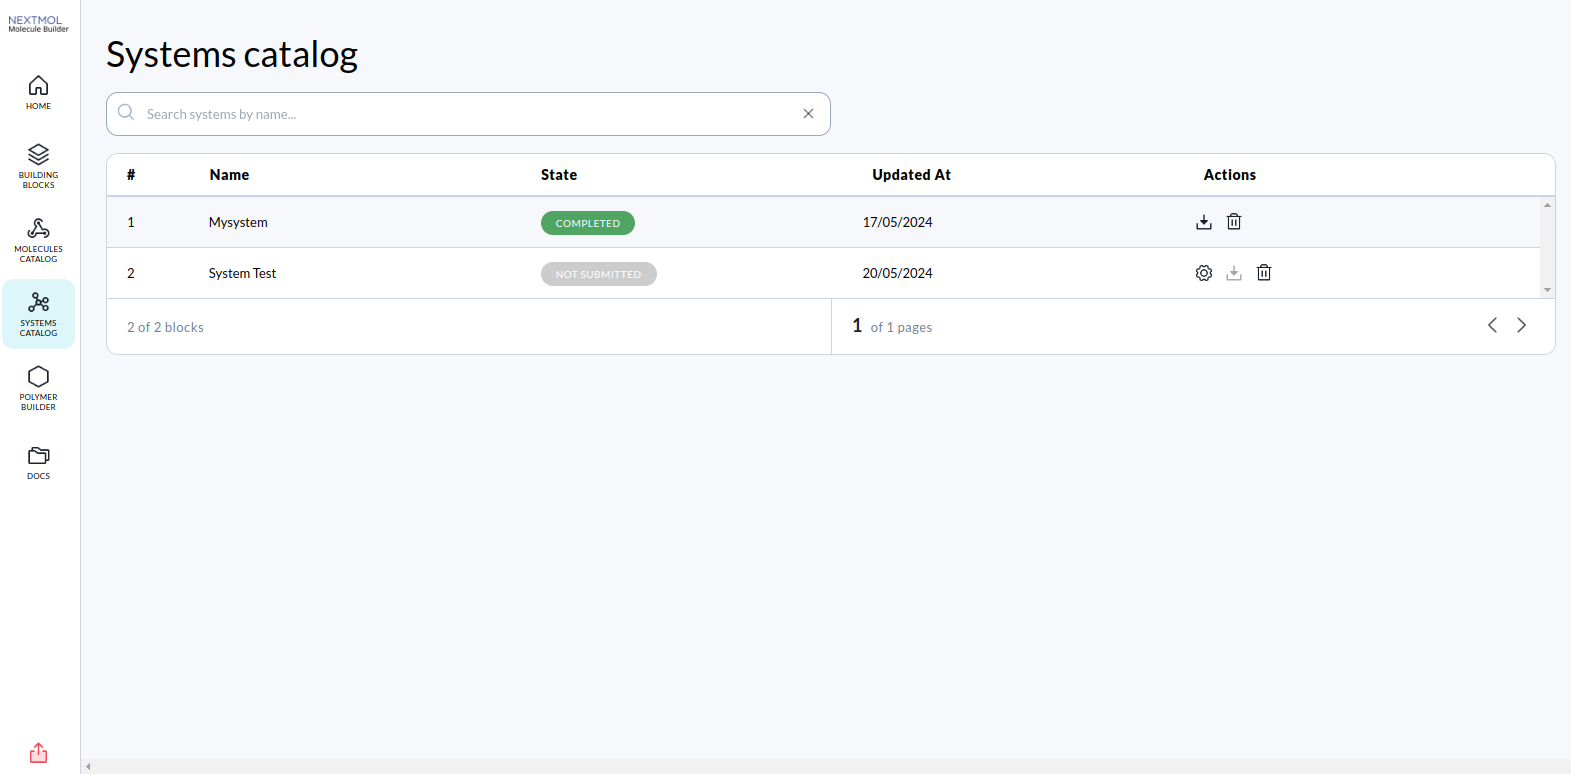Open Docs folder icon
The width and height of the screenshot is (1571, 774).
click(38, 462)
